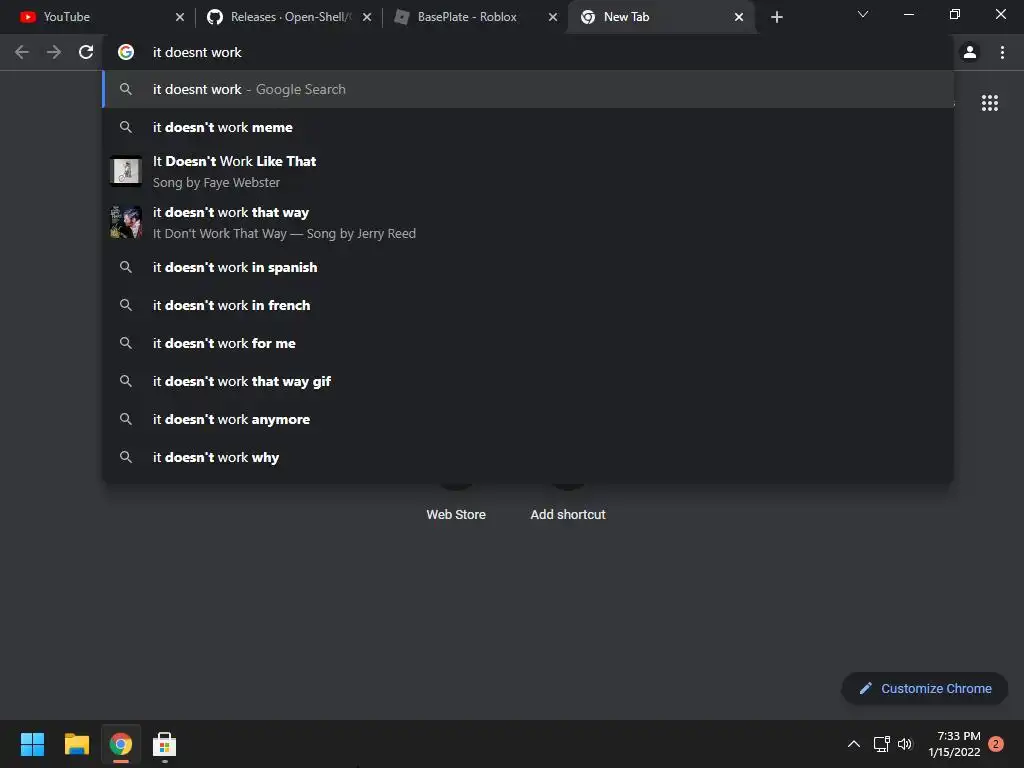Select 'it doesn't work why' suggestion
The image size is (1024, 768).
pyautogui.click(x=528, y=457)
